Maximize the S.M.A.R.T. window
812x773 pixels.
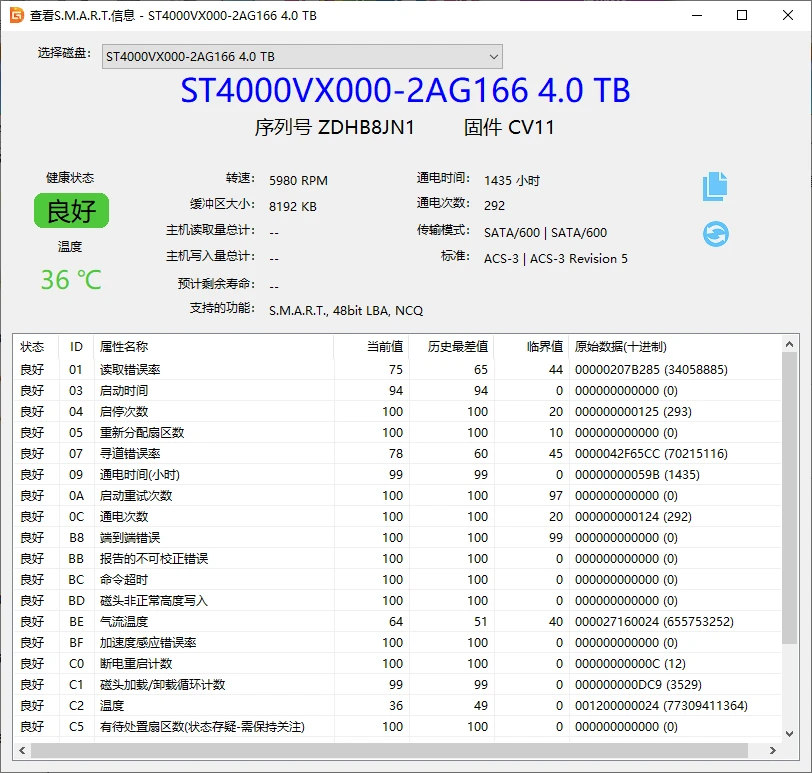(742, 16)
